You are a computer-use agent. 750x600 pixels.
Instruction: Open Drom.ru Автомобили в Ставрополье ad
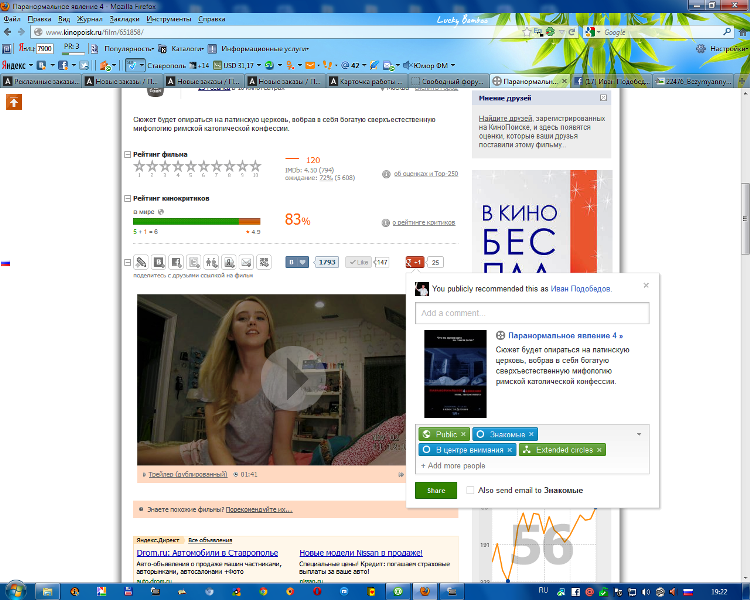coord(207,553)
